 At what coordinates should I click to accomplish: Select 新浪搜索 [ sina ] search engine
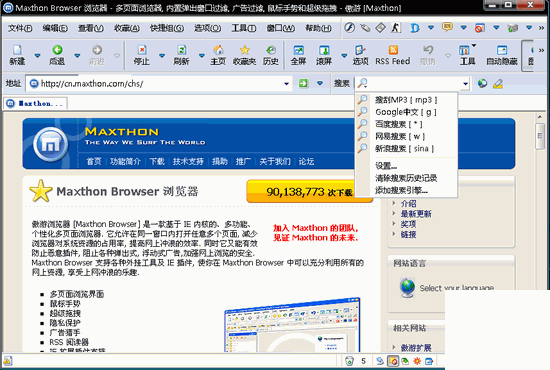pyautogui.click(x=406, y=148)
